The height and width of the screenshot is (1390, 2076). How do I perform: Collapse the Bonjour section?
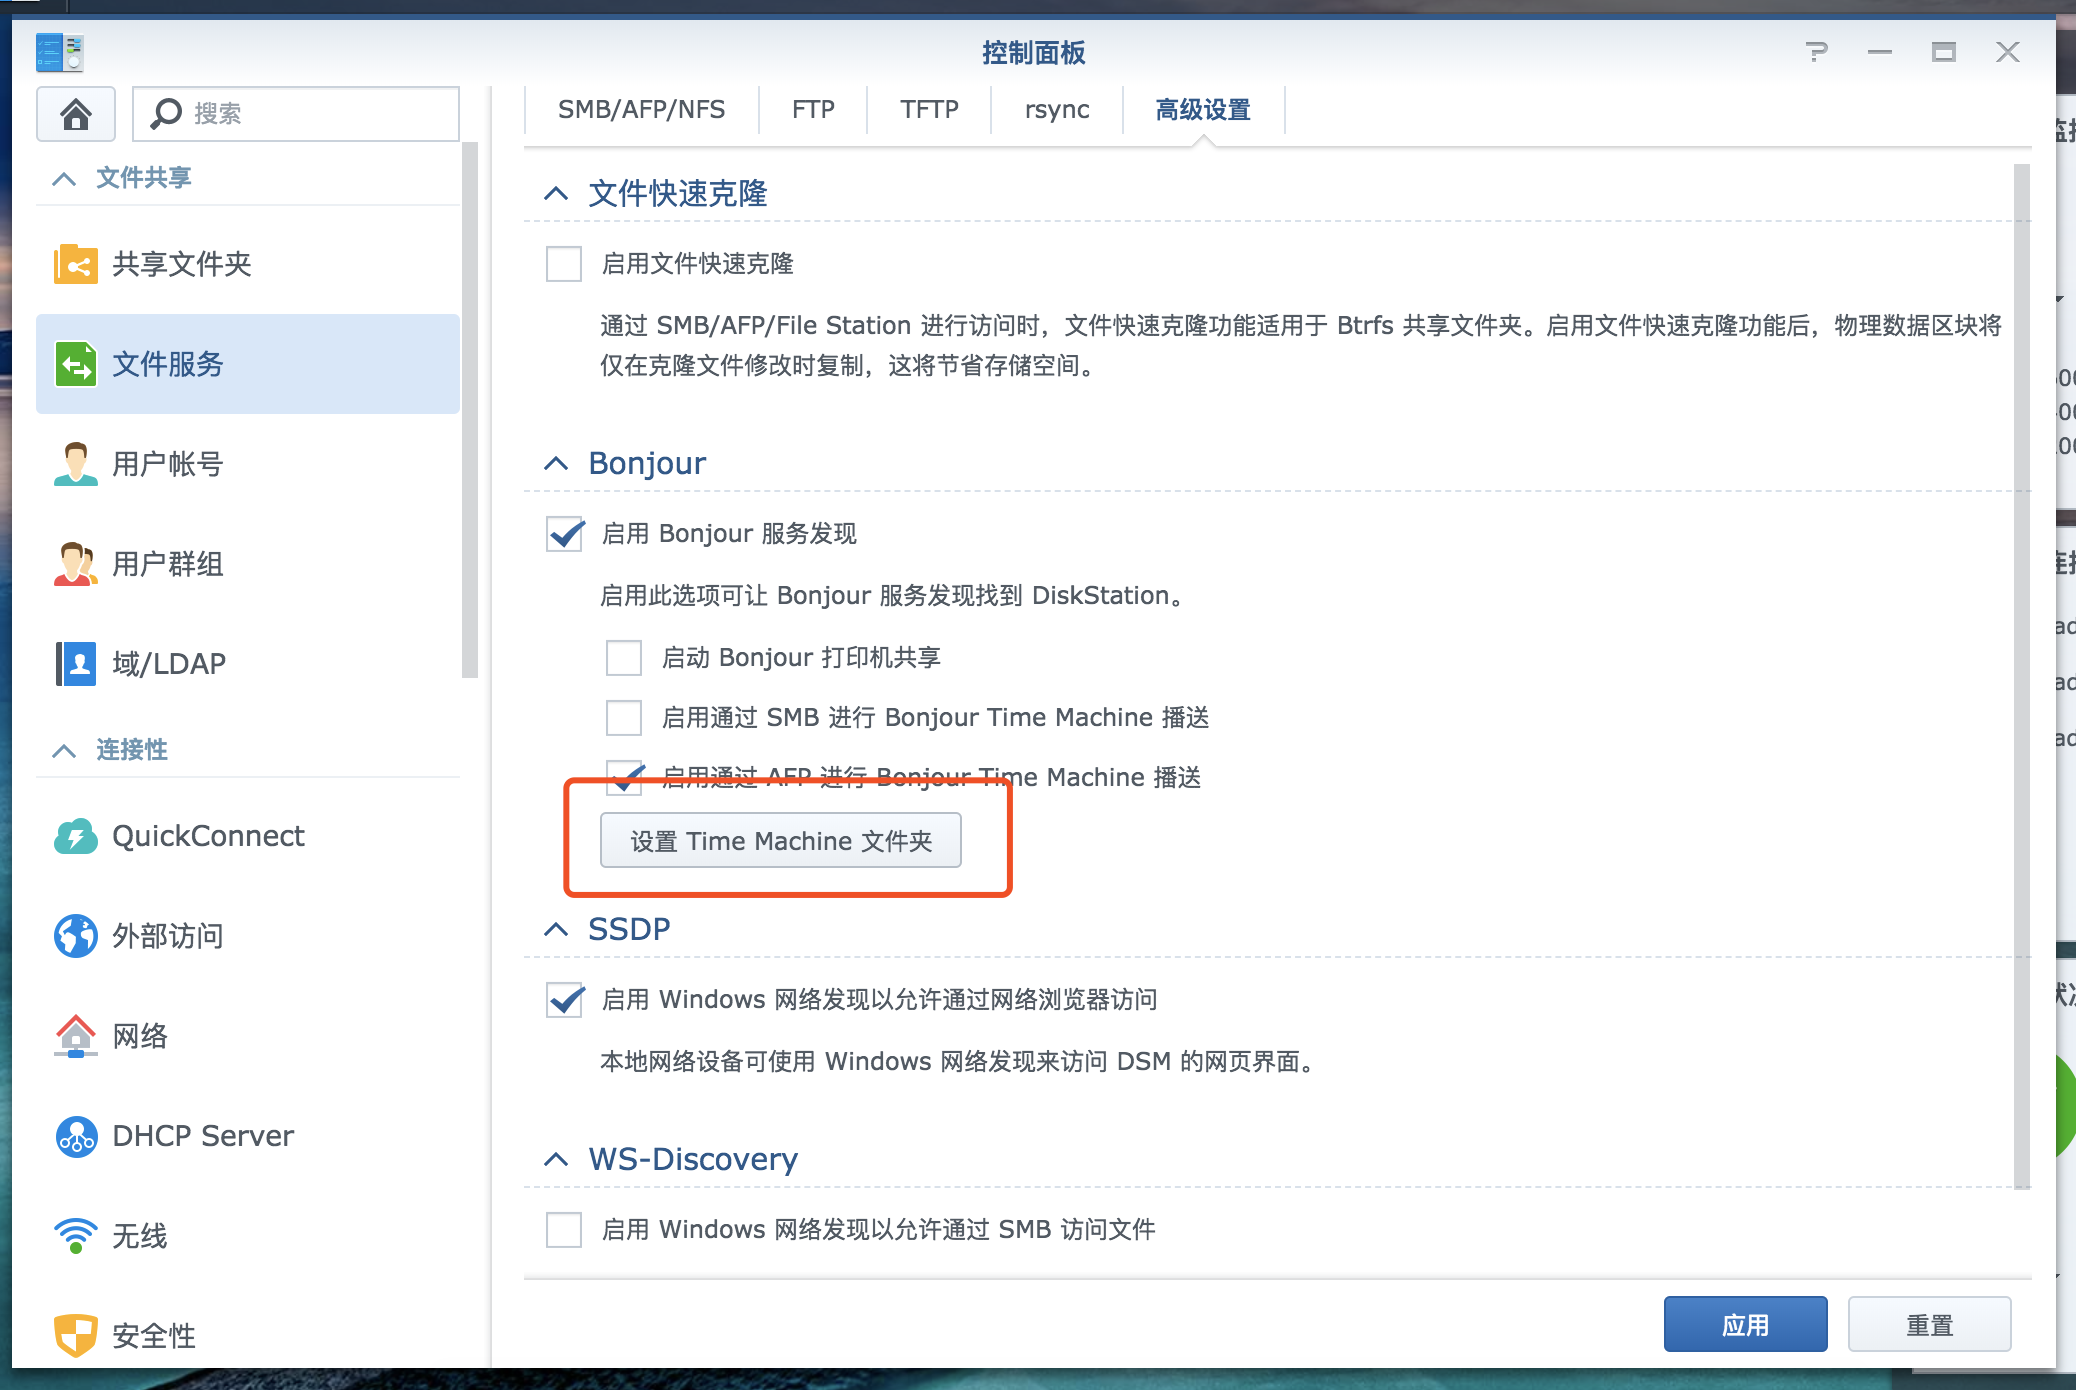coord(556,464)
